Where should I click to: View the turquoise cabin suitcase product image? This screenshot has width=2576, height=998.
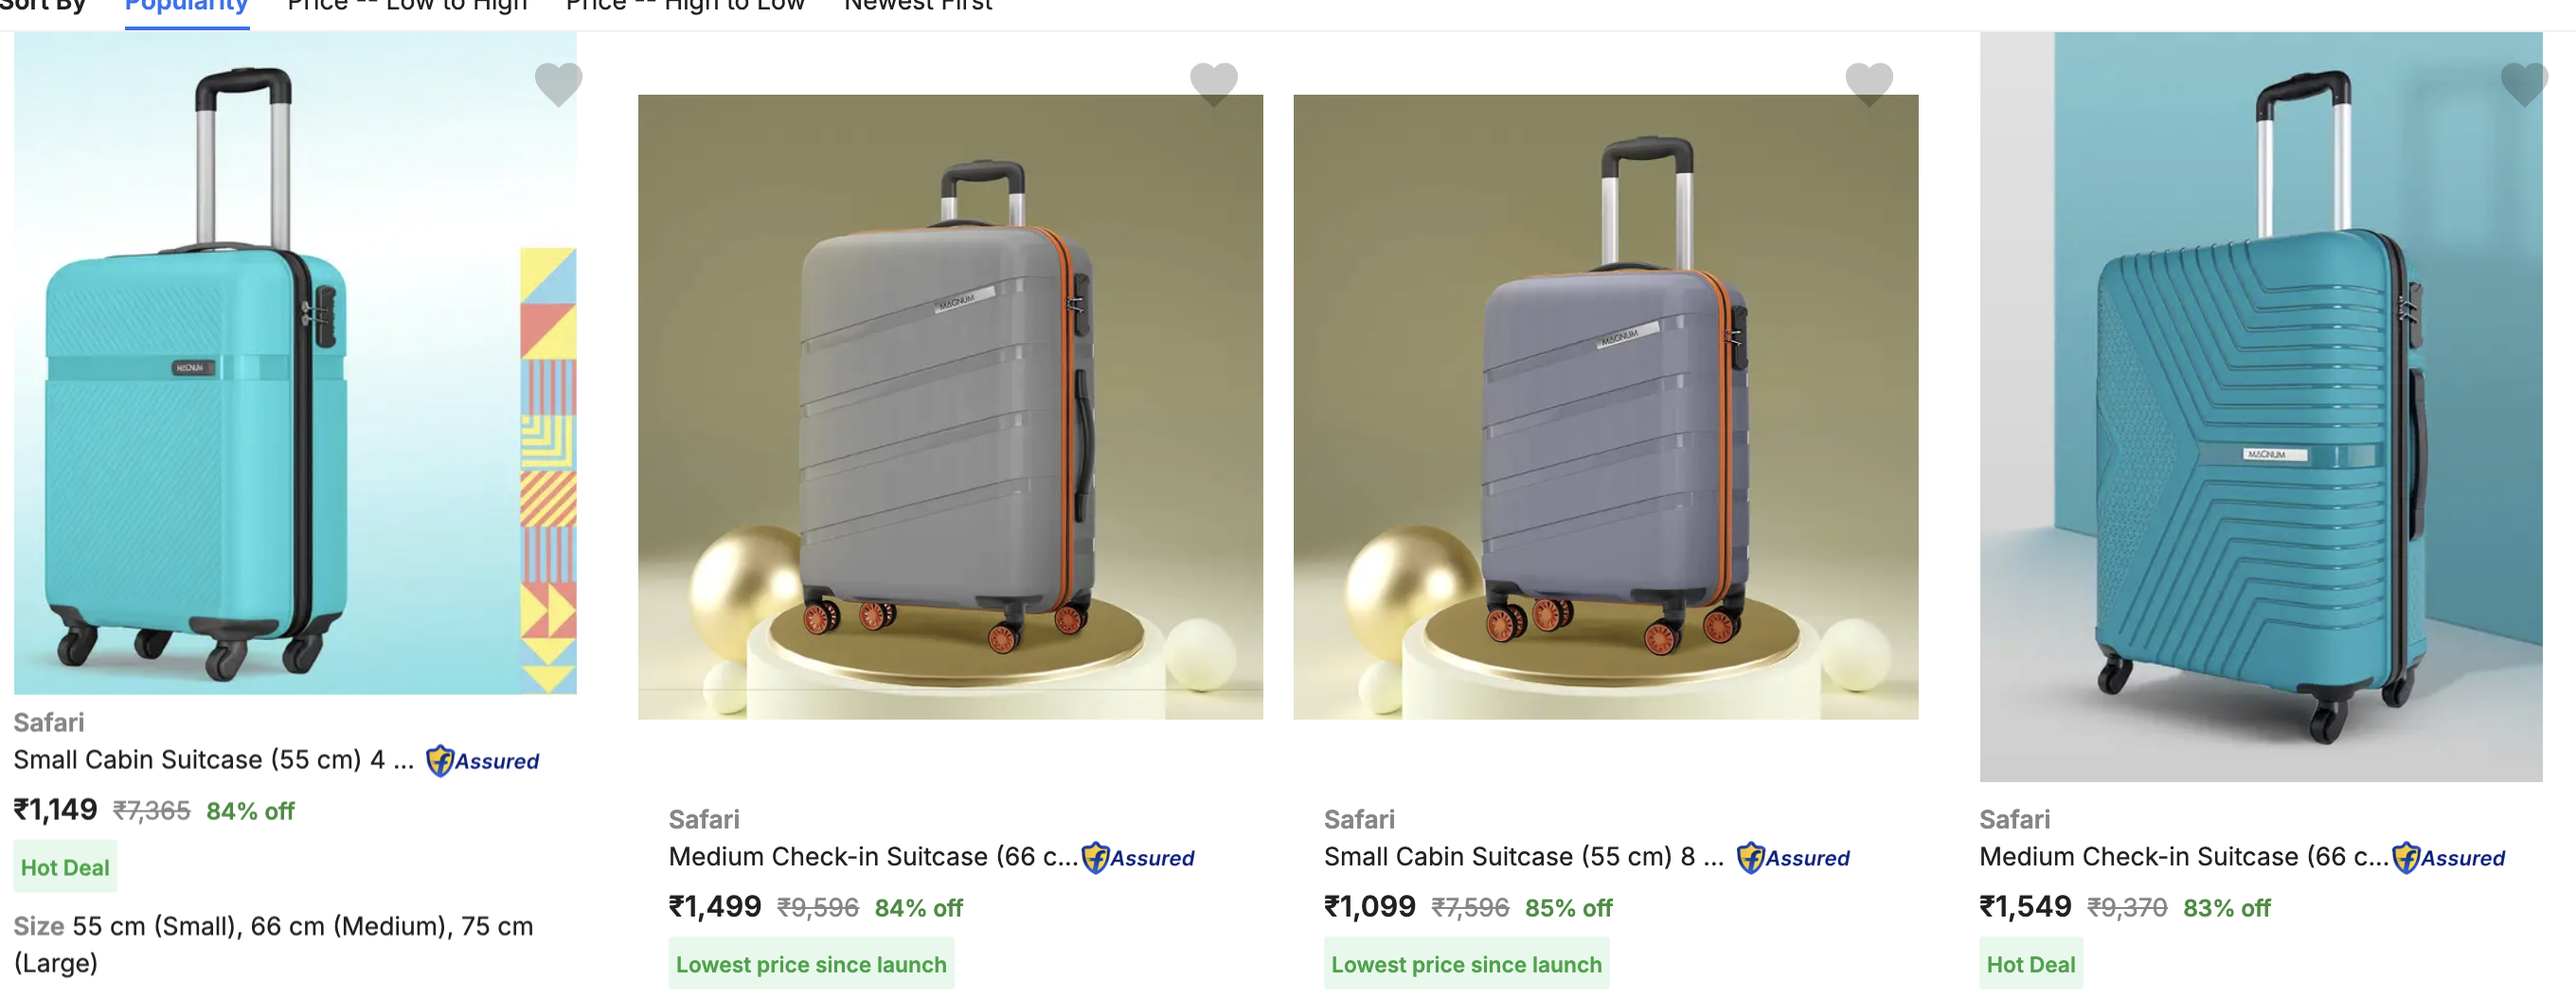point(294,363)
